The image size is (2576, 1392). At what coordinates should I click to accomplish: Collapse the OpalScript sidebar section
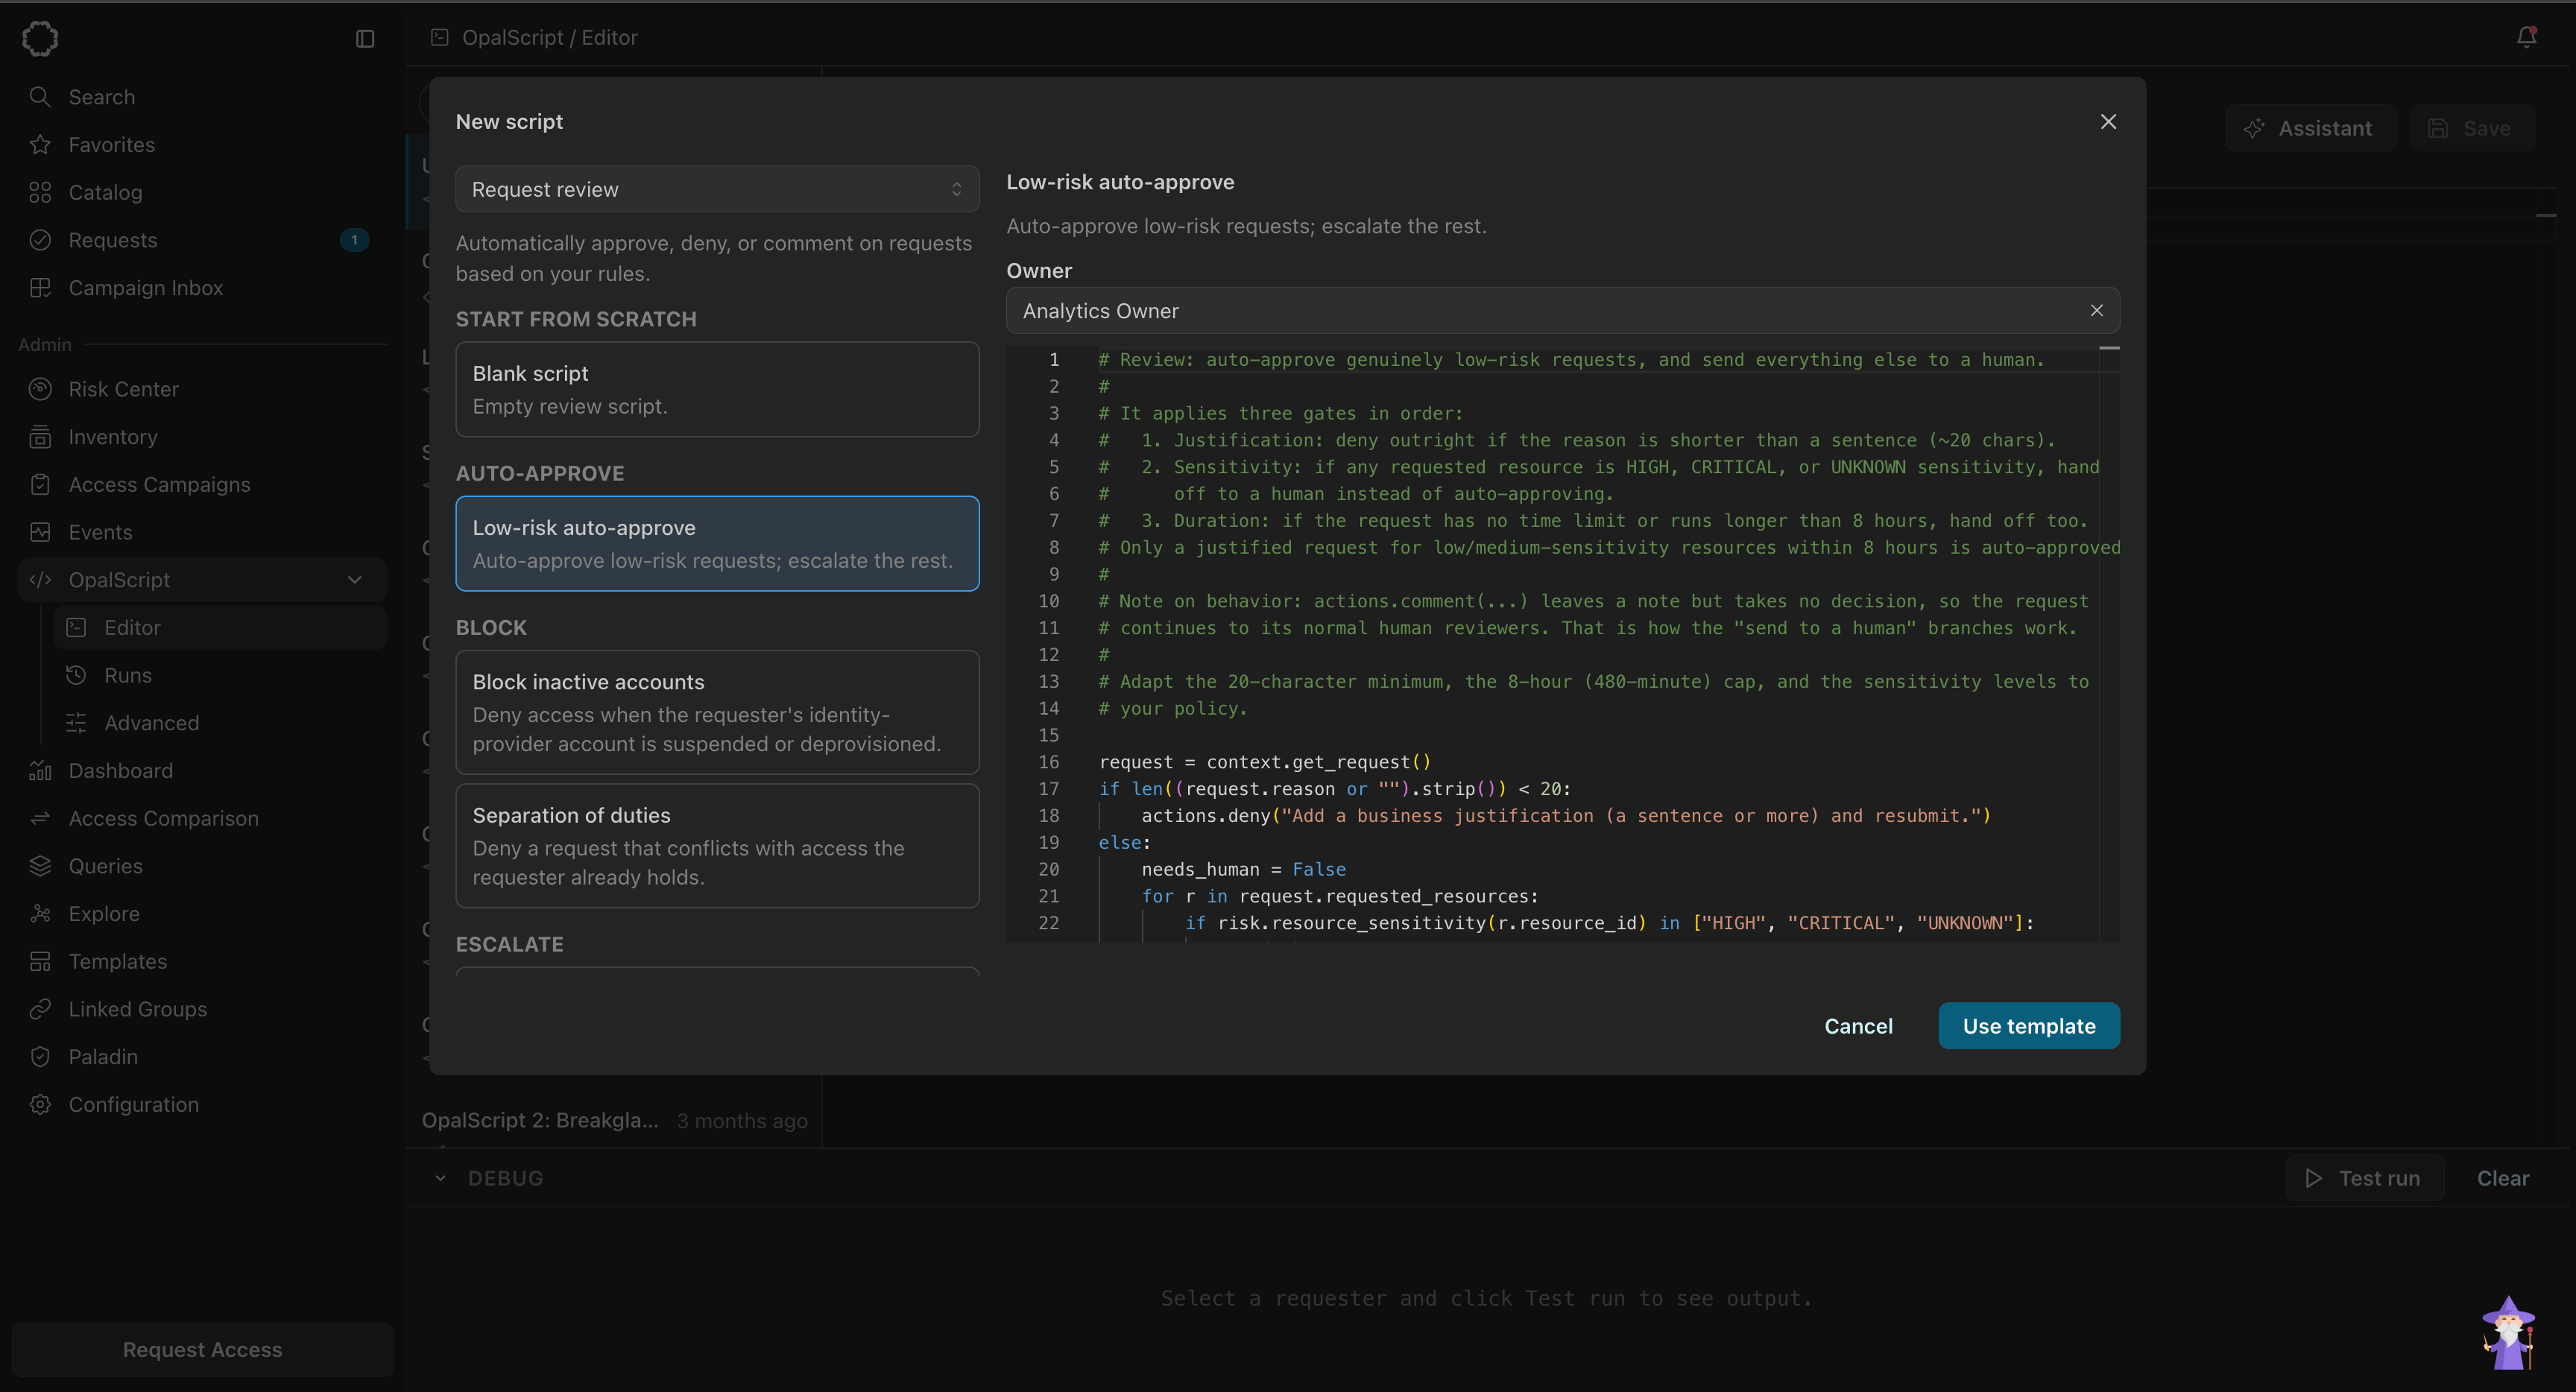point(354,580)
